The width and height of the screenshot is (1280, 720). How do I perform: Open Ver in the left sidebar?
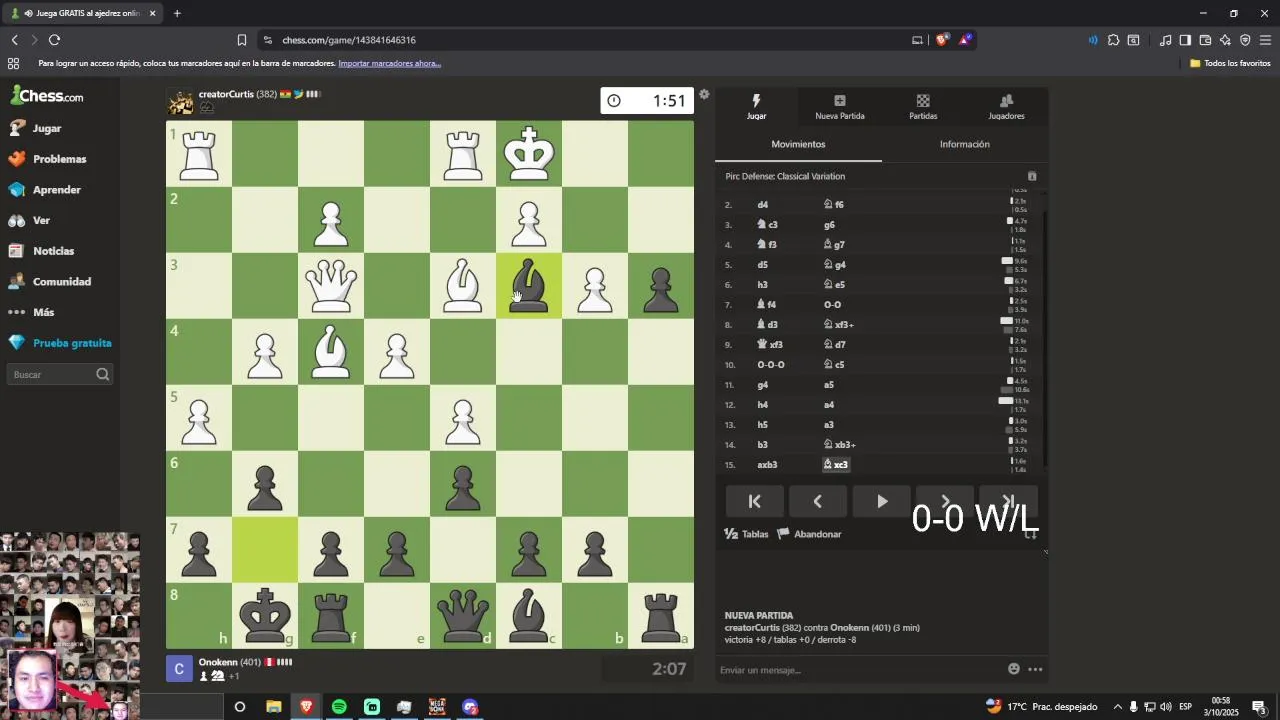pos(60,220)
